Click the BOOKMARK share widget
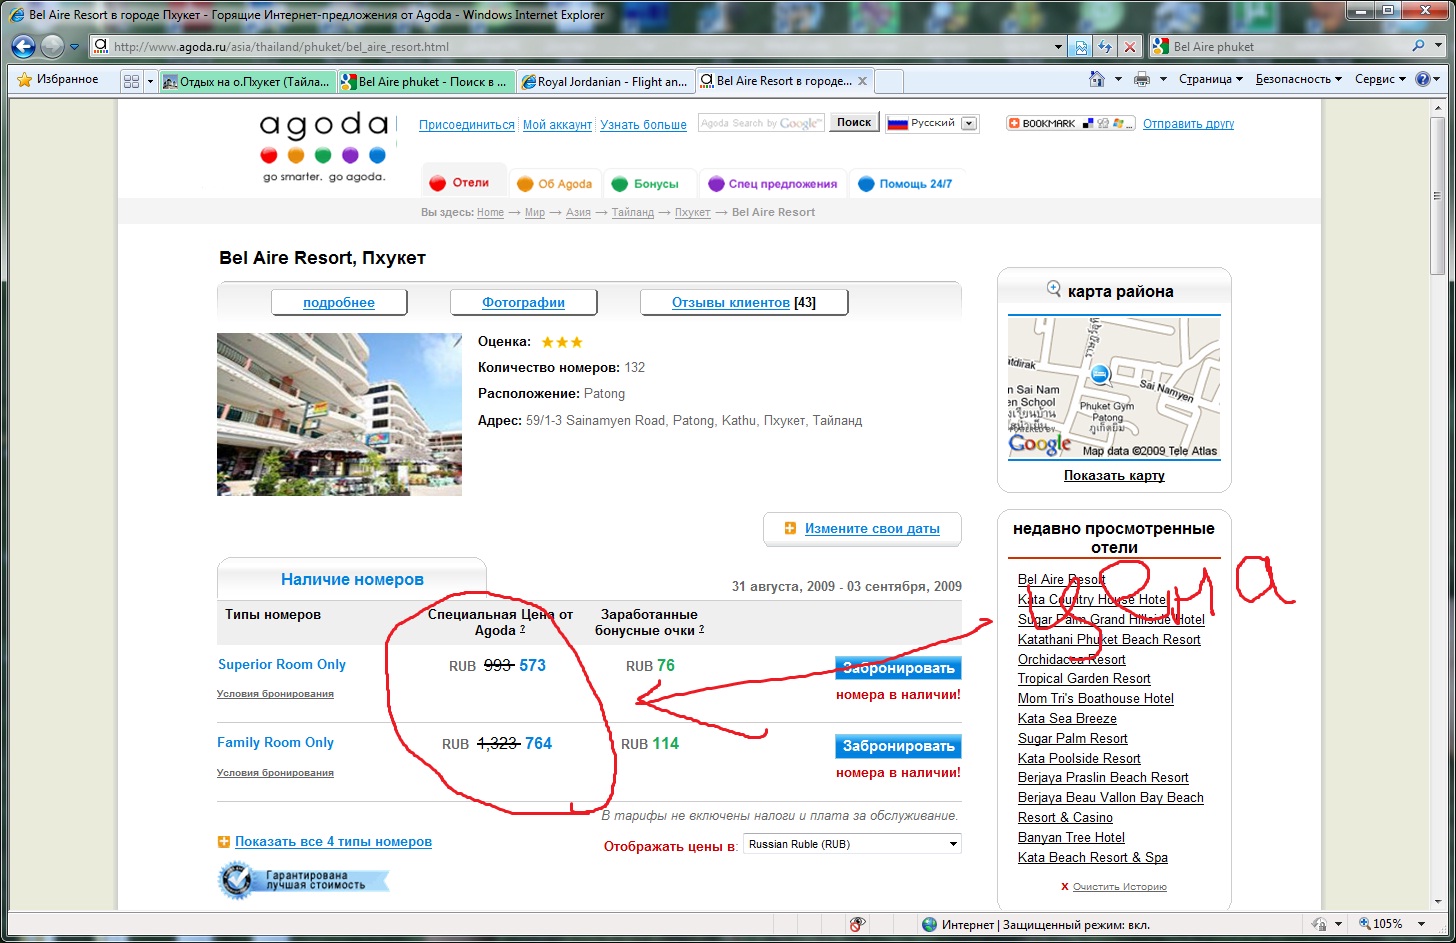 click(1070, 123)
